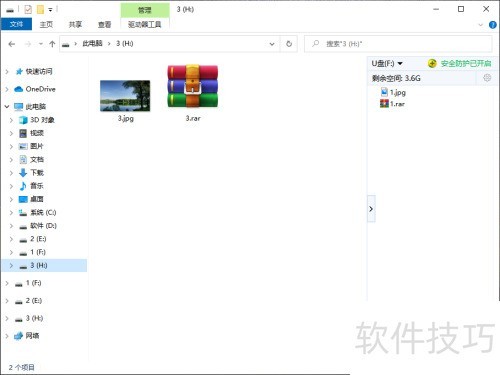Expand the 快速访问 tree node
The image size is (500, 375).
click(7, 71)
